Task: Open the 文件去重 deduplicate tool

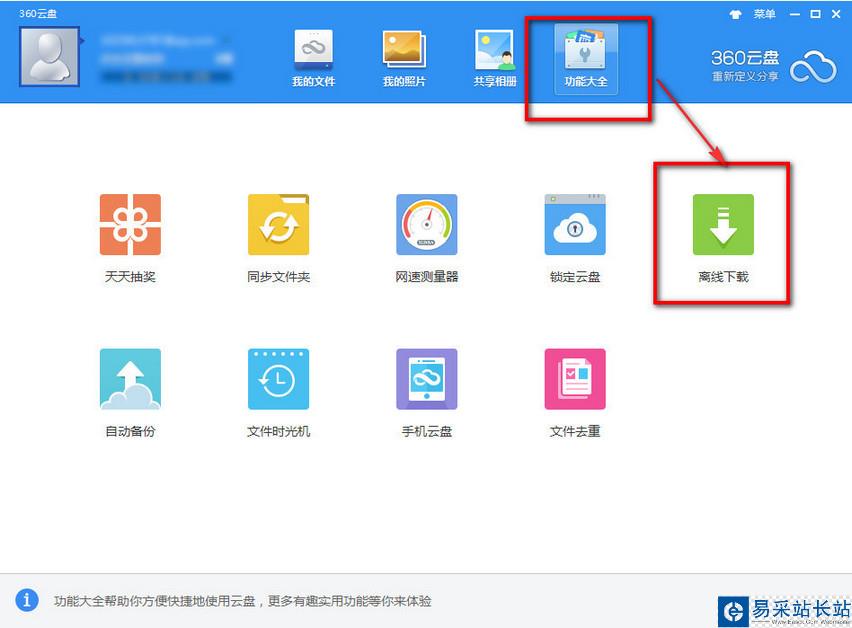Action: click(x=575, y=379)
